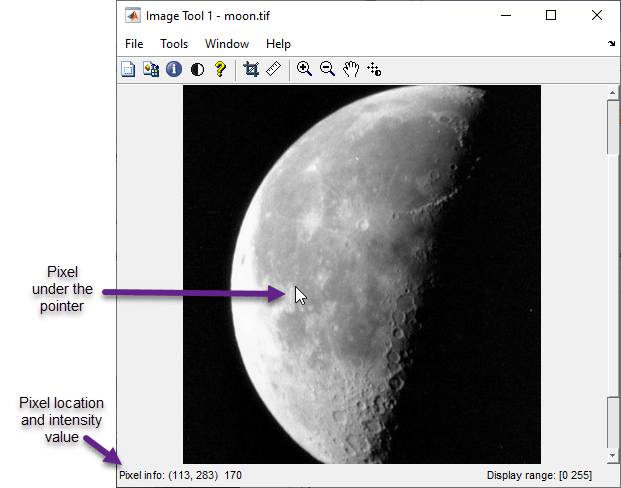
Task: Maximize the Image Tool window
Action: click(x=551, y=15)
